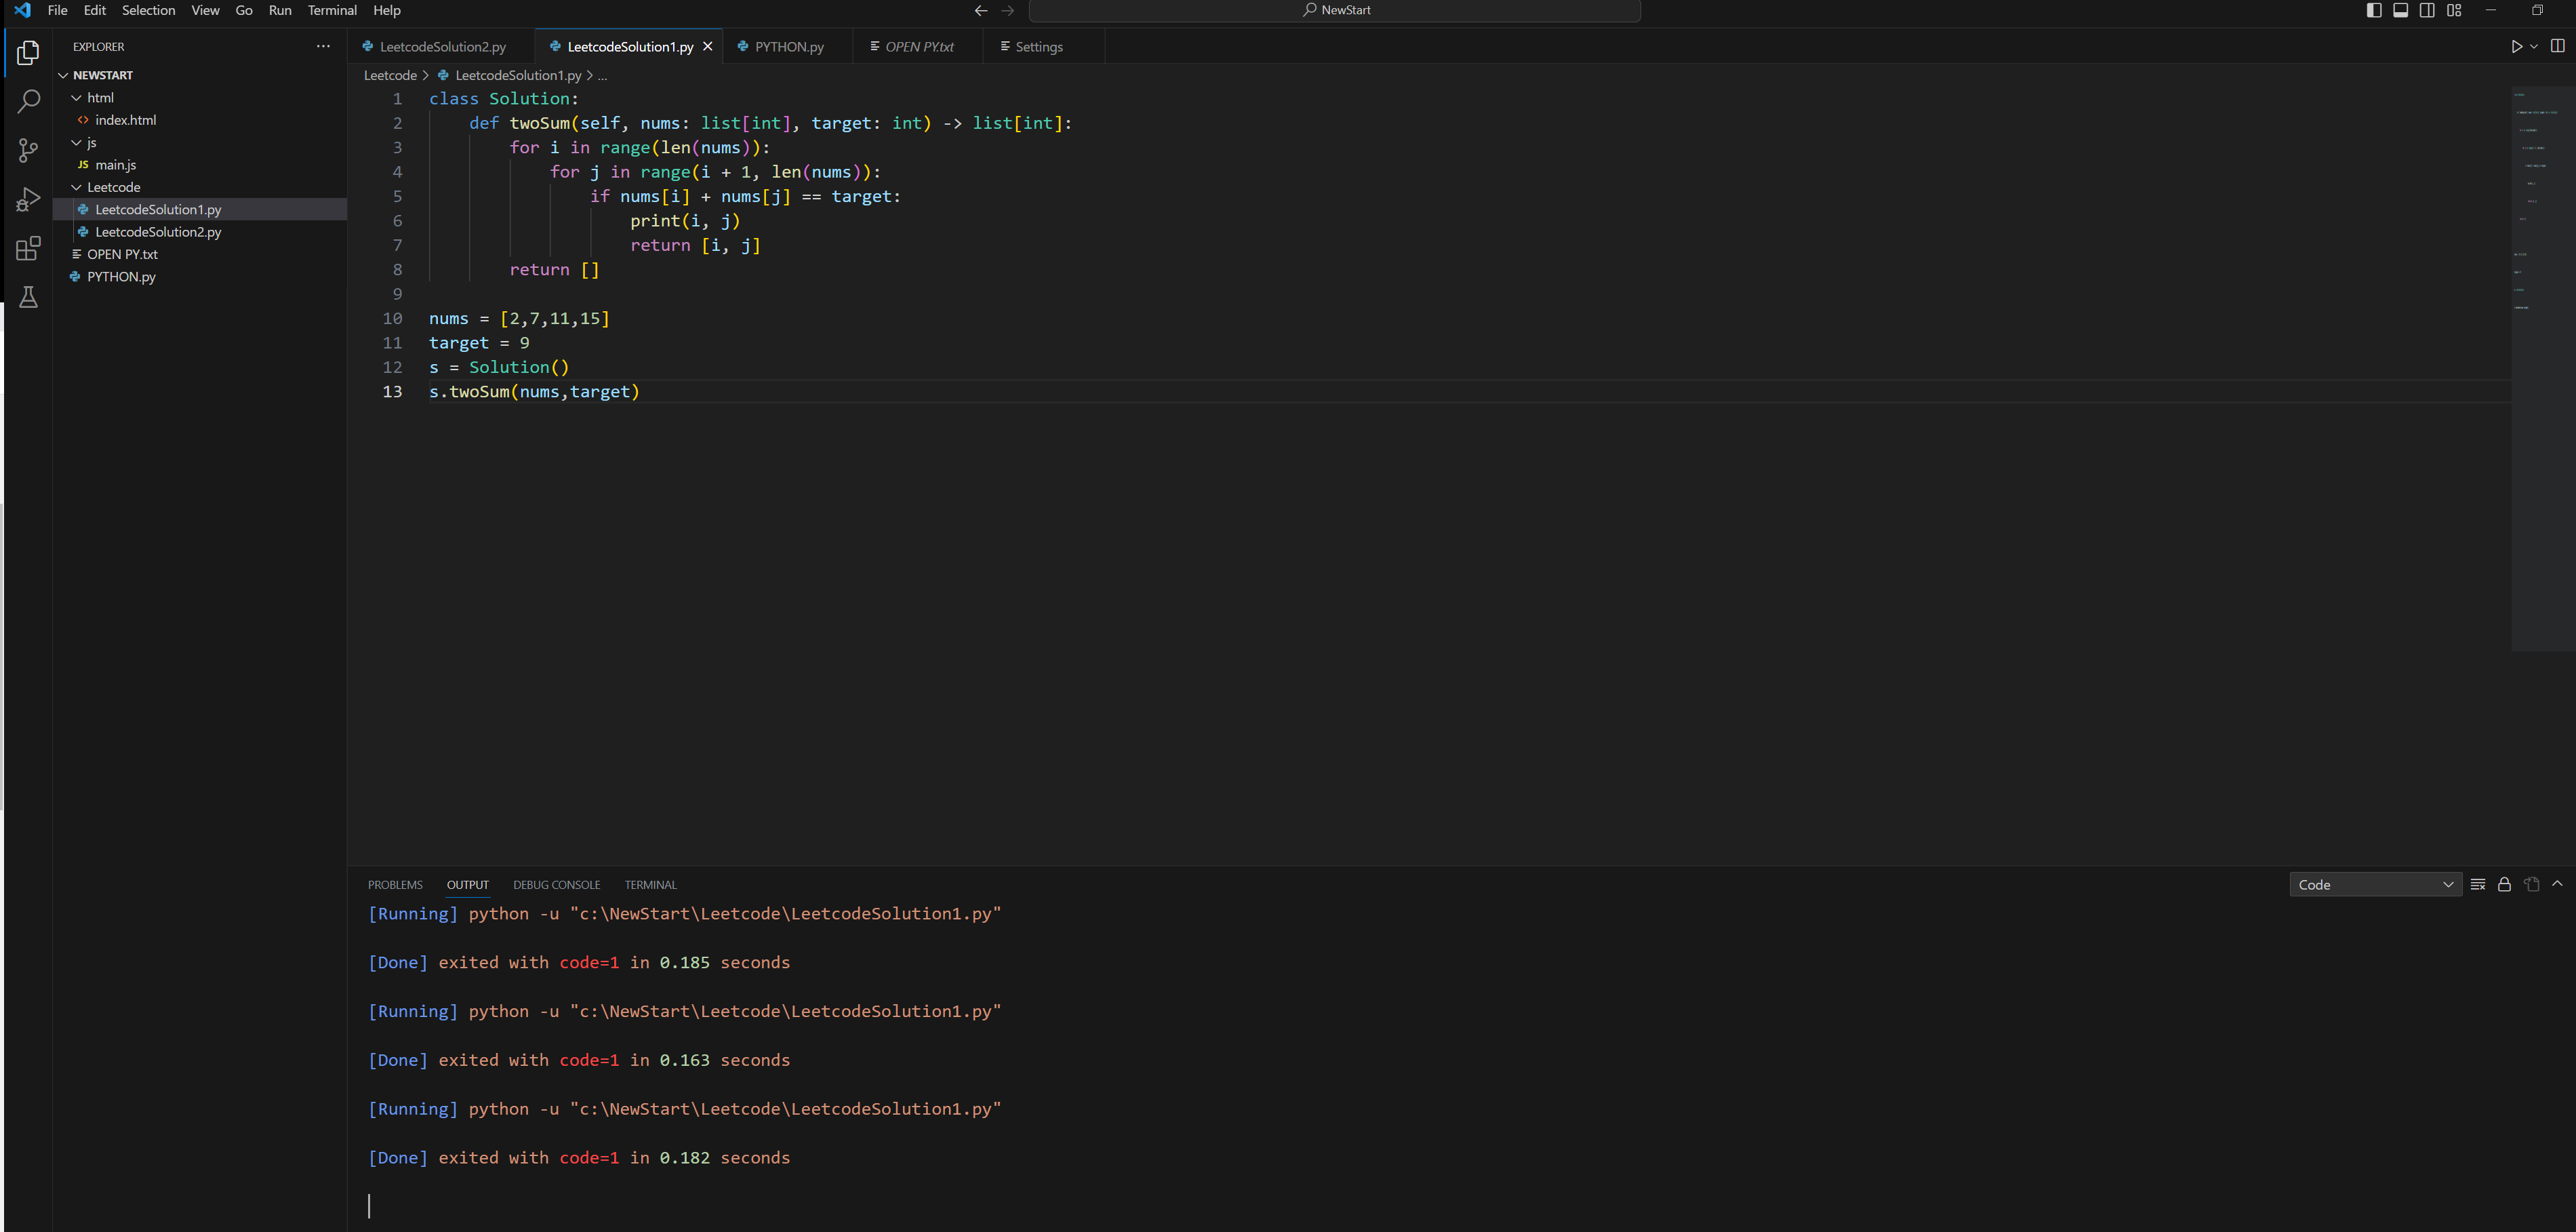This screenshot has height=1232, width=2576.
Task: Toggle bottom panel visibility
Action: coord(2400,10)
